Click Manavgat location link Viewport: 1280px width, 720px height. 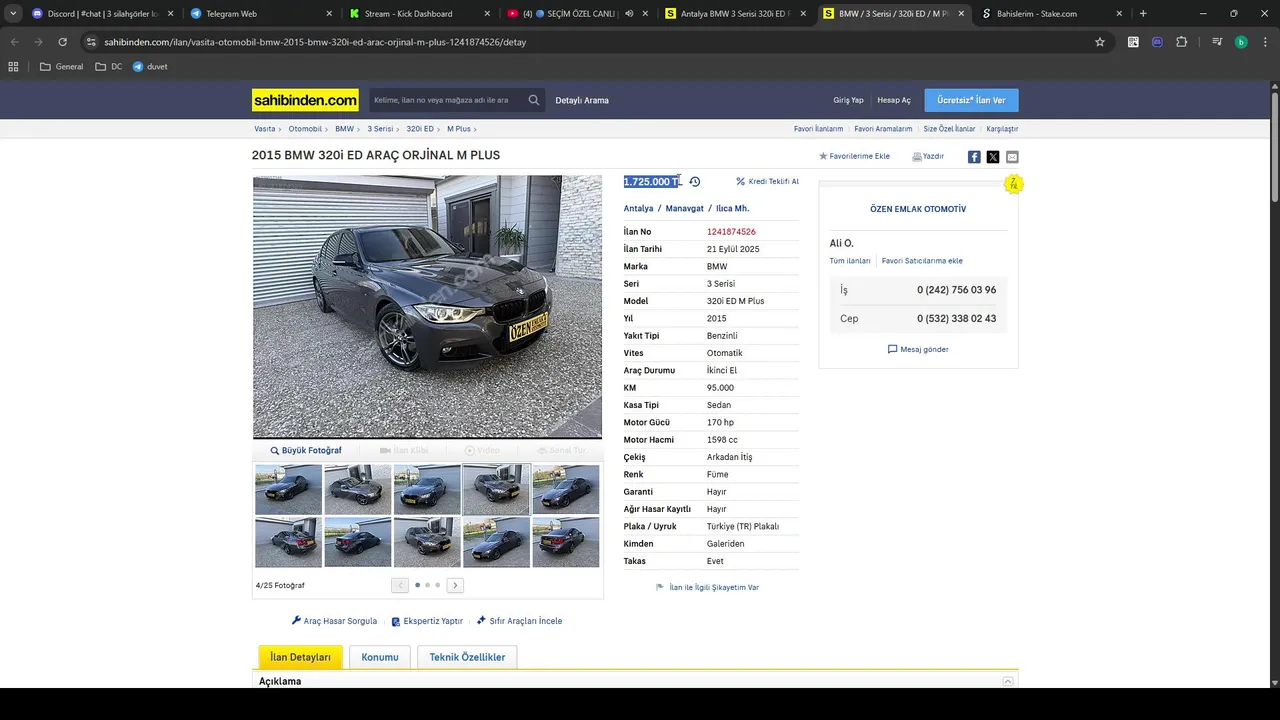pyautogui.click(x=685, y=209)
